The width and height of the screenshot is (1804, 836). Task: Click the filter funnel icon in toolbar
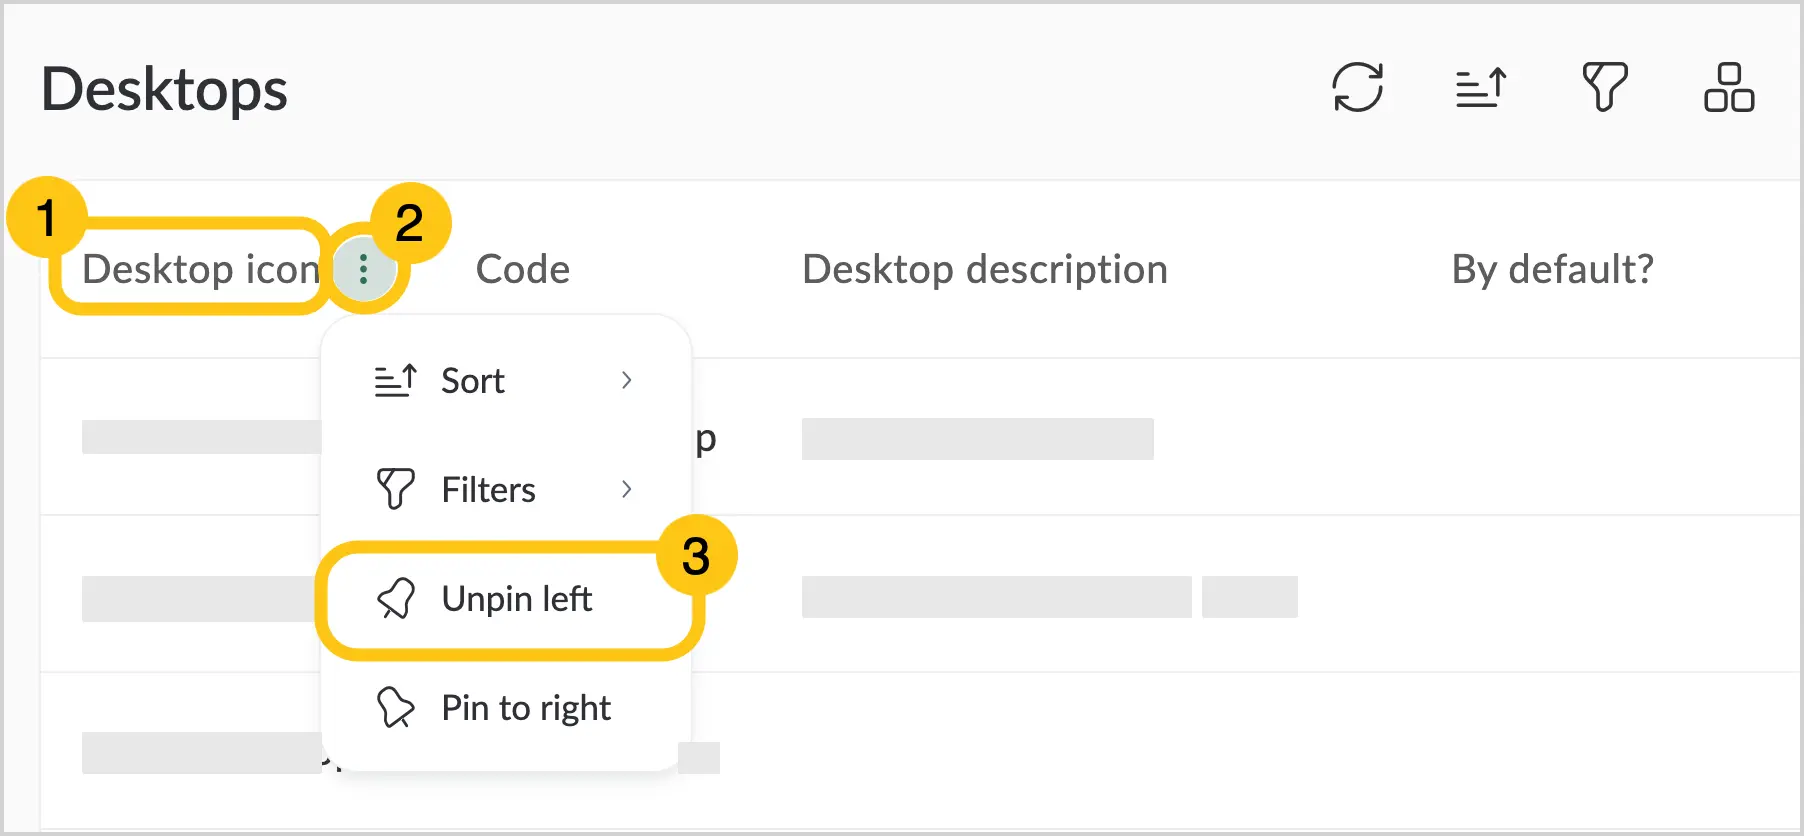pos(1605,87)
